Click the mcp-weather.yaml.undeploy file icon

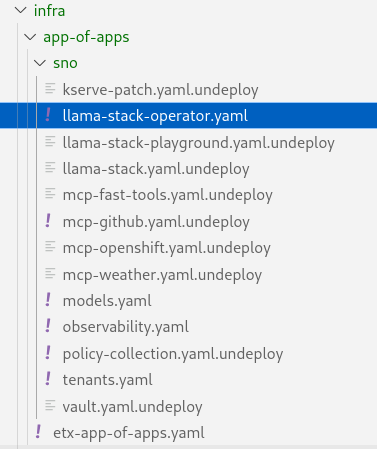50,274
